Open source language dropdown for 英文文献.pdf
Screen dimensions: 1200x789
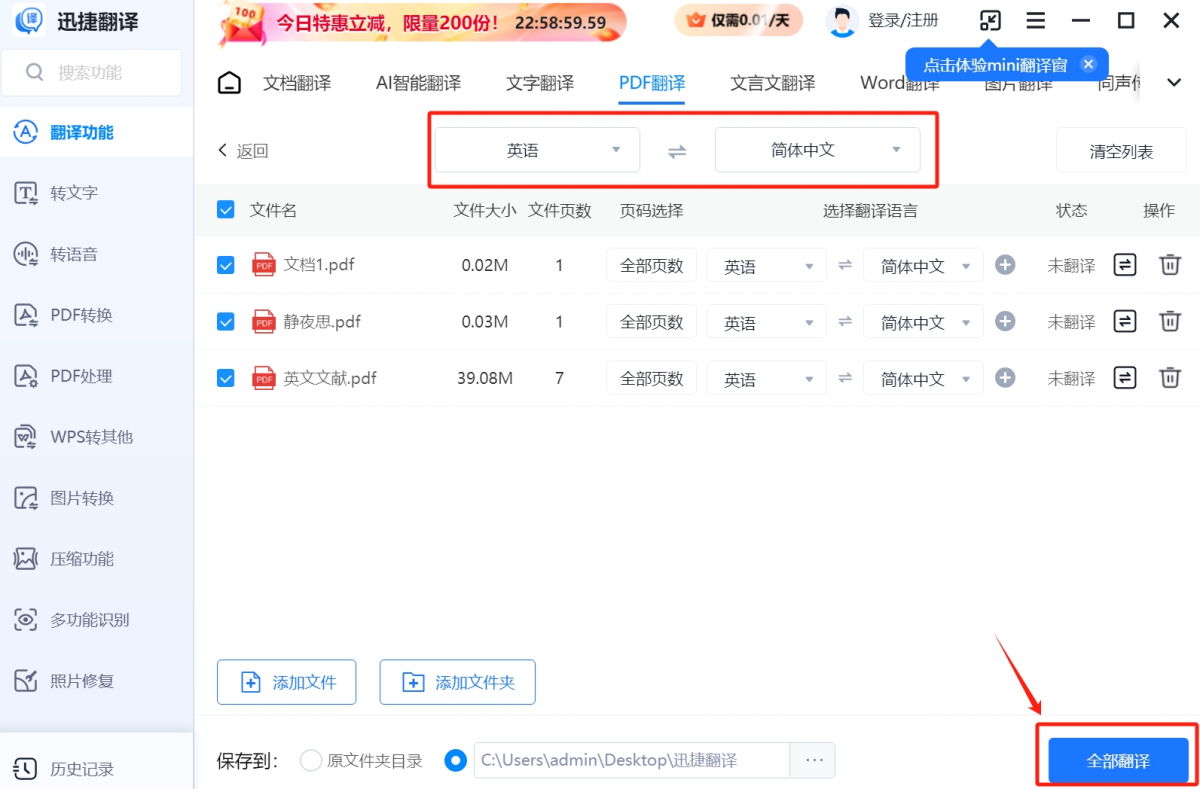[x=767, y=379]
